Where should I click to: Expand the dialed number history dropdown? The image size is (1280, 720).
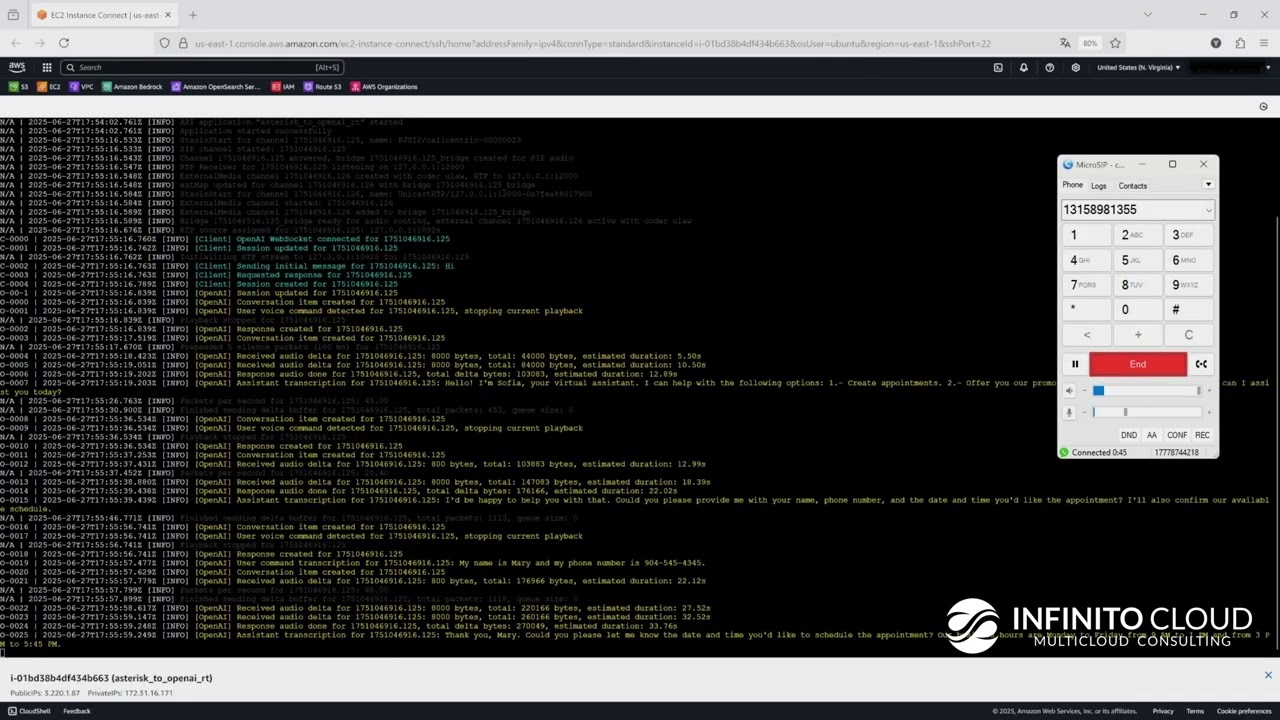[x=1208, y=210]
